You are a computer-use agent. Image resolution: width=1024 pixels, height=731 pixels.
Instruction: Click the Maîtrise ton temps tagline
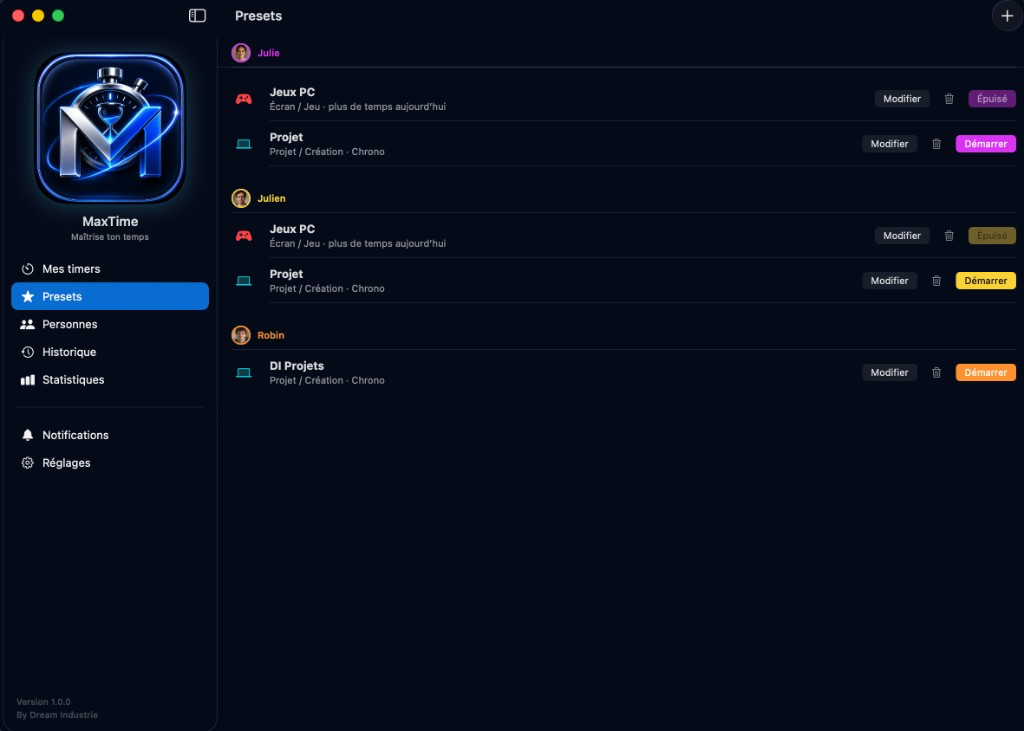pyautogui.click(x=110, y=237)
